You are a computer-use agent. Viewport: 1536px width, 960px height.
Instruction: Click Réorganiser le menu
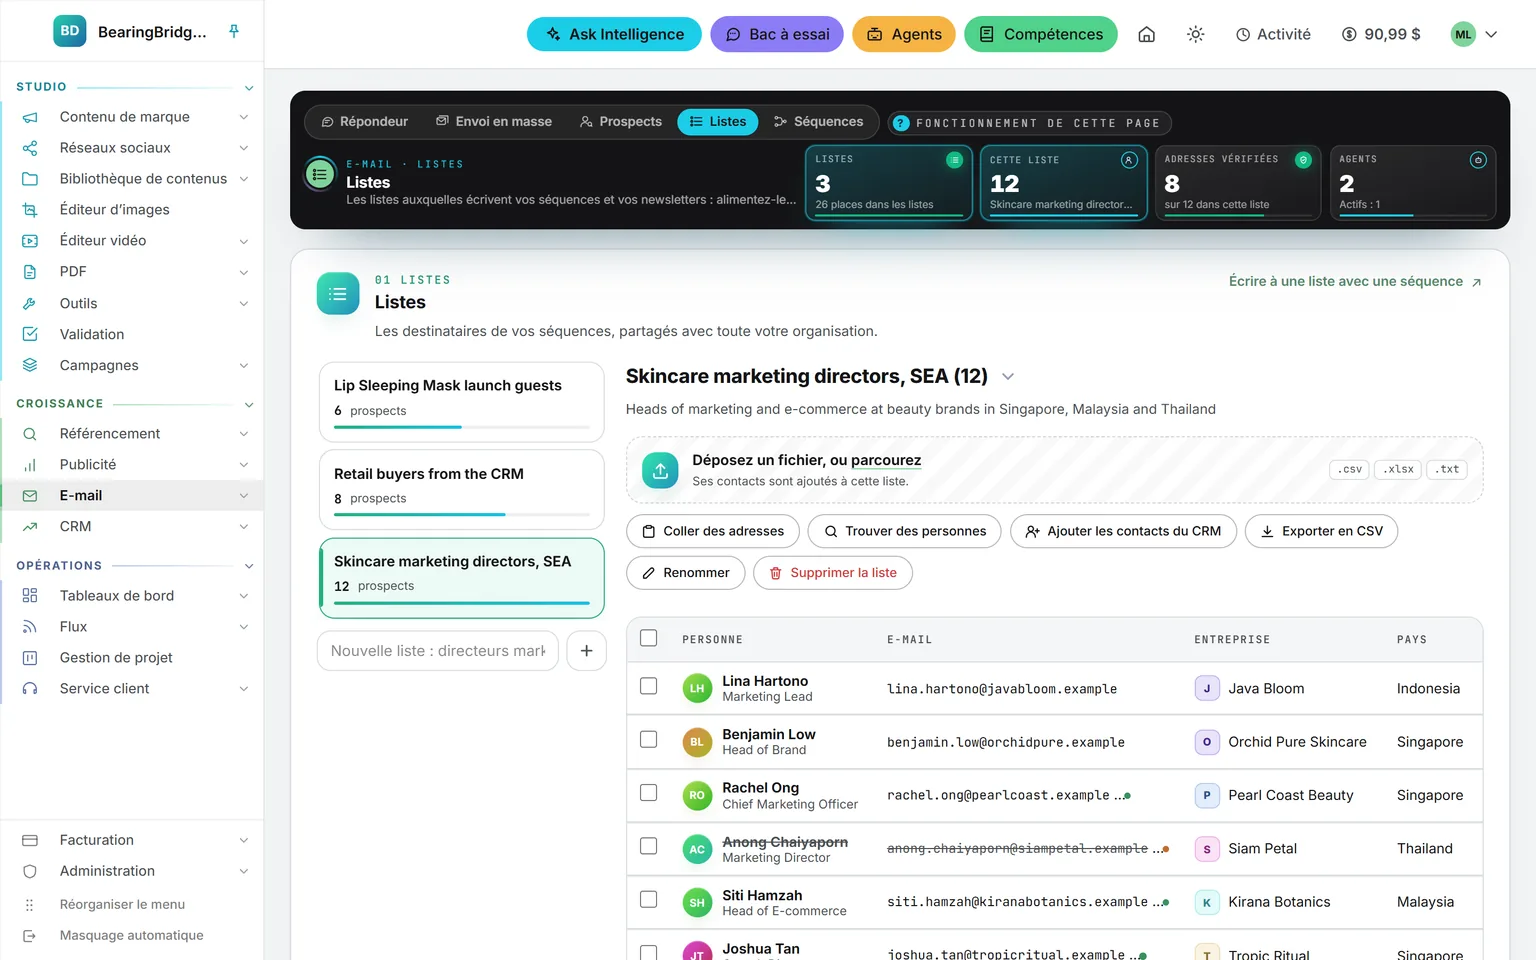pos(122,904)
